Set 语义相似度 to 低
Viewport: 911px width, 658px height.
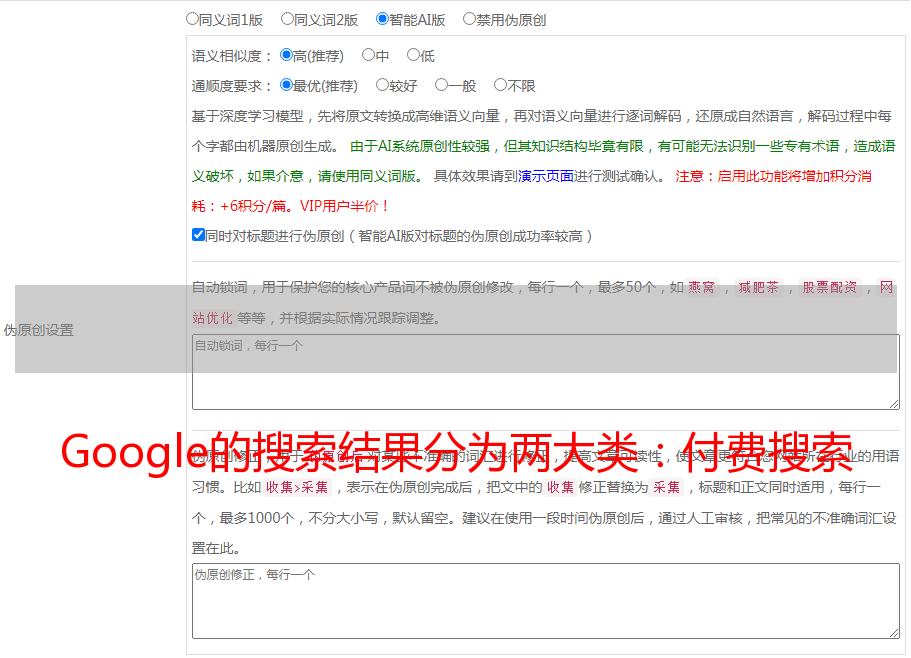click(x=413, y=55)
